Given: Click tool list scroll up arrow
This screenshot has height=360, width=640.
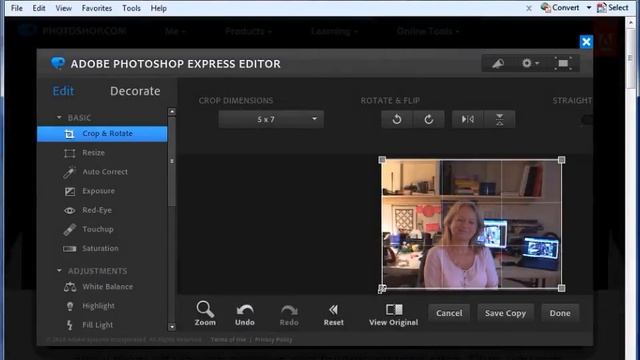Looking at the screenshot, I should point(172,111).
